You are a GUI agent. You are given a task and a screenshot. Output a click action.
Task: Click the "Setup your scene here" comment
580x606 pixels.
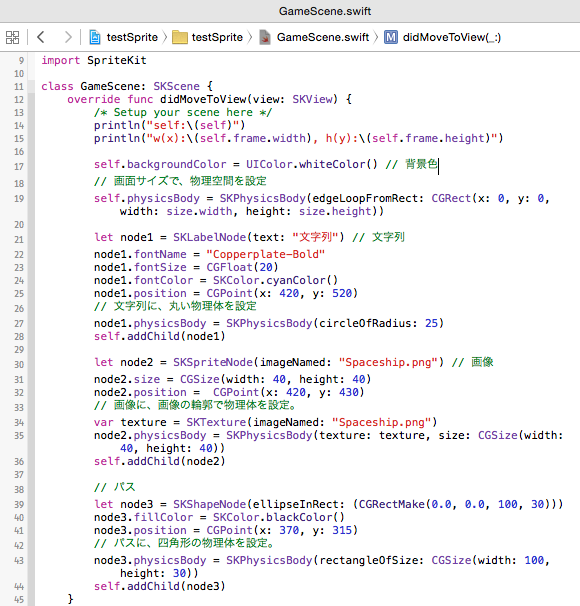coord(183,112)
